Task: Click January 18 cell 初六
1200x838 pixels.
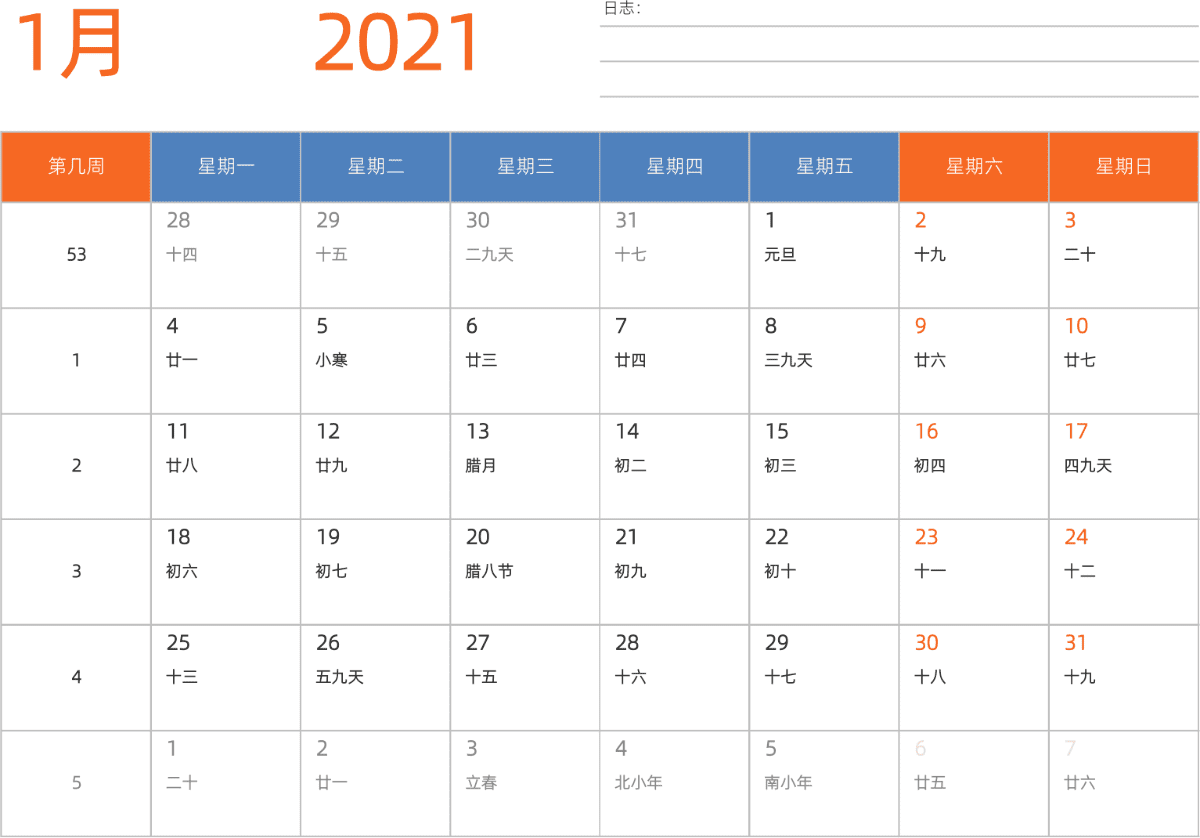Action: point(226,572)
